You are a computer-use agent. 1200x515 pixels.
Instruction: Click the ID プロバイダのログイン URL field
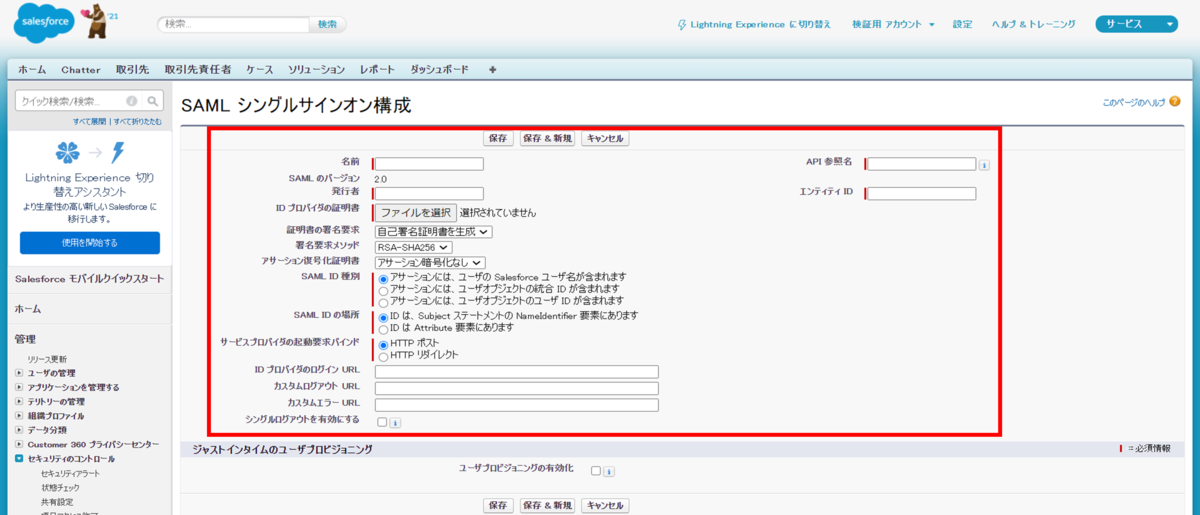tap(517, 372)
